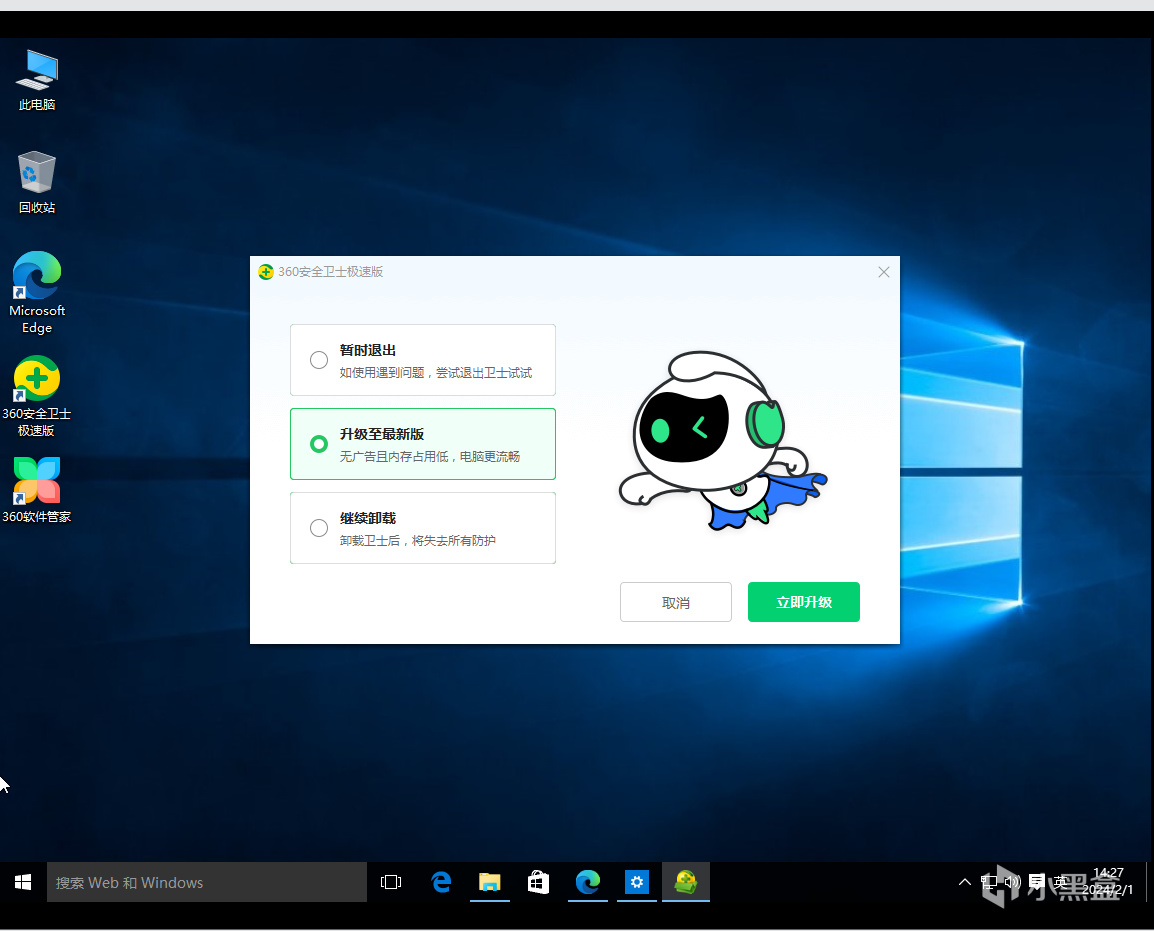Image resolution: width=1154 pixels, height=931 pixels.
Task: Click the 卸载卫士后，将失去所有防护 description text
Action: 417,541
